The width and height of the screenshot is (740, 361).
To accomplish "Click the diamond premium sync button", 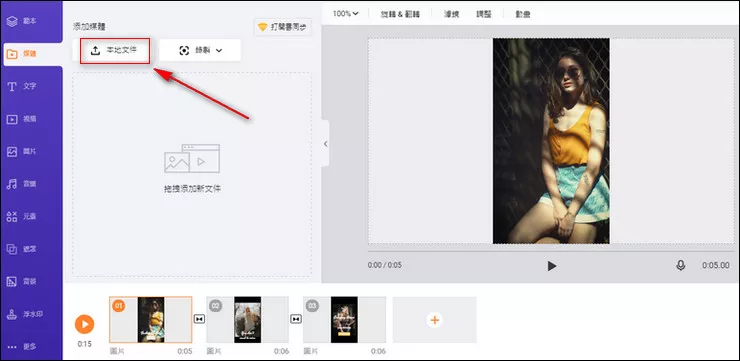I will [x=283, y=27].
